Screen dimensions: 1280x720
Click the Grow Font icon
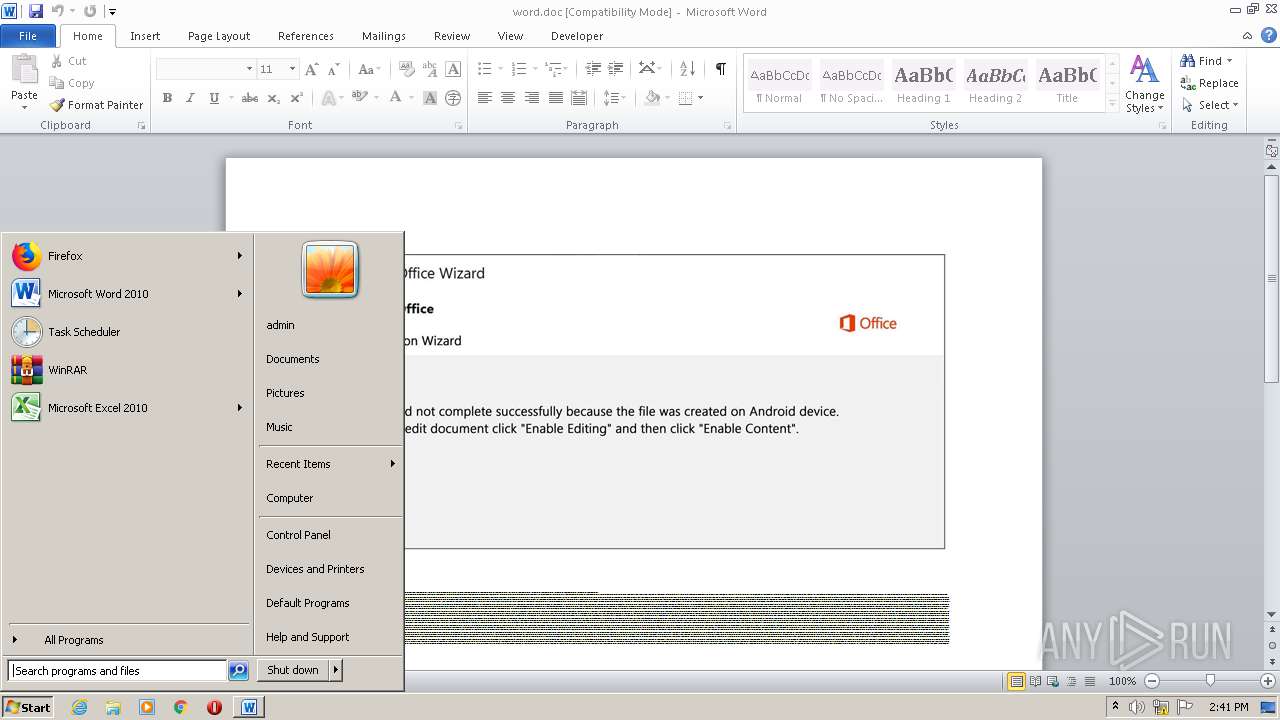311,69
